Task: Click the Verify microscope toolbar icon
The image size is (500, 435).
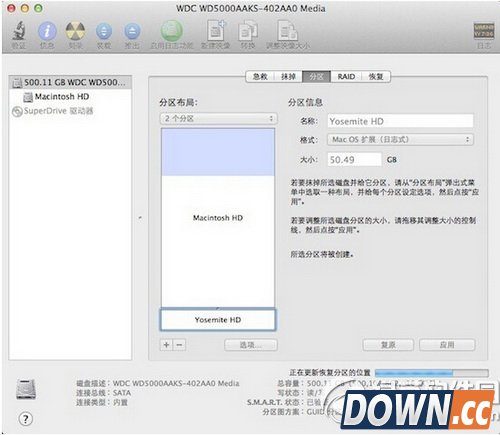Action: coord(19,31)
